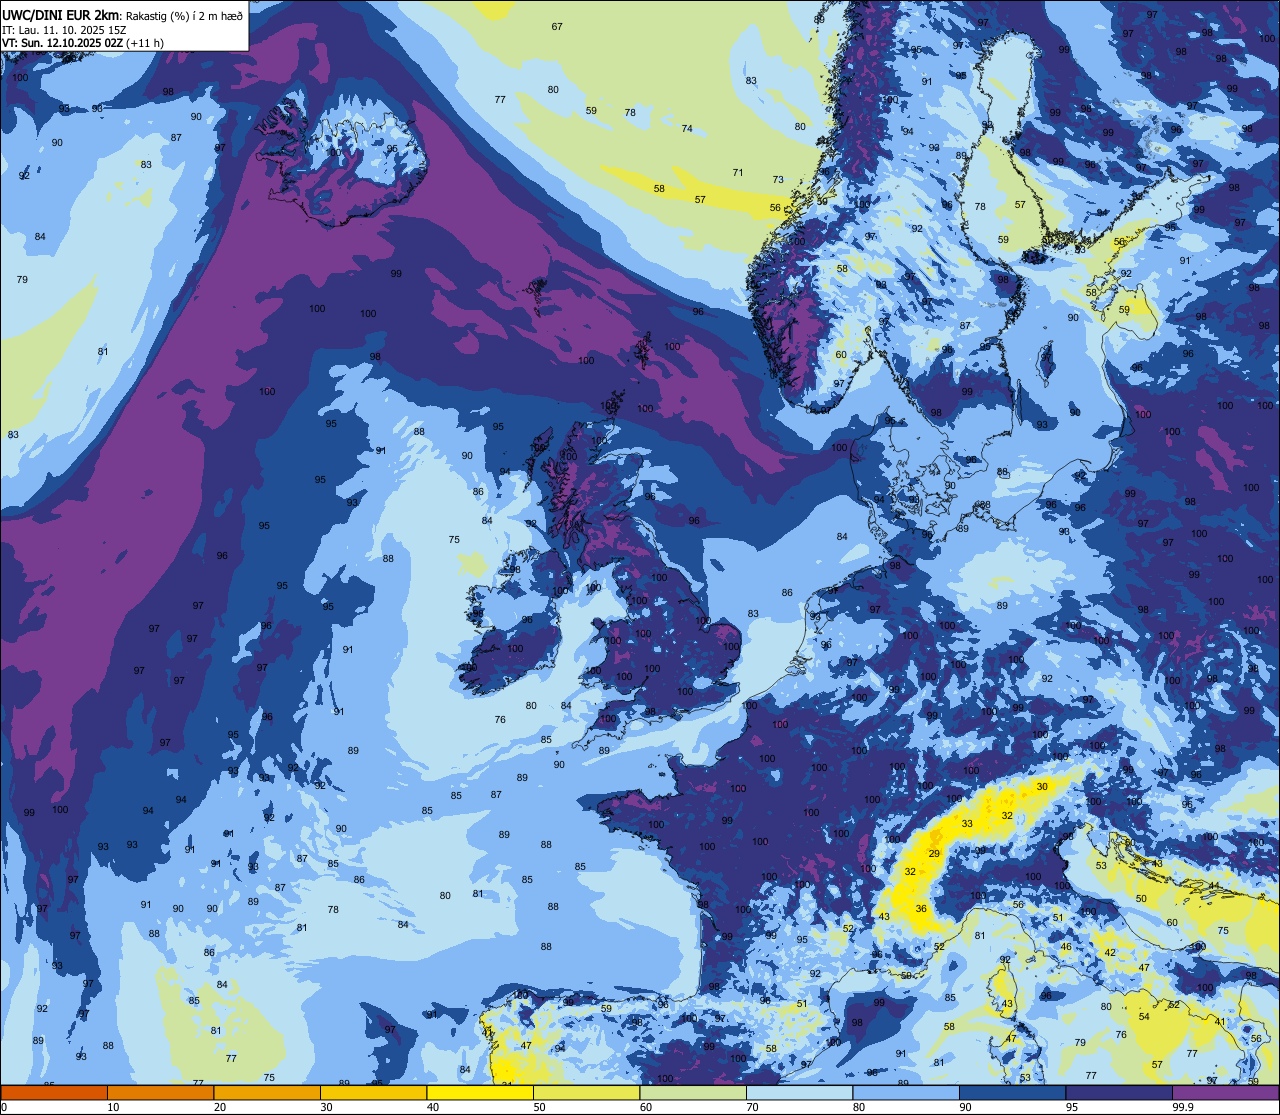Click the value '33' in the yellow Alps area
Image resolution: width=1280 pixels, height=1115 pixels.
[967, 823]
